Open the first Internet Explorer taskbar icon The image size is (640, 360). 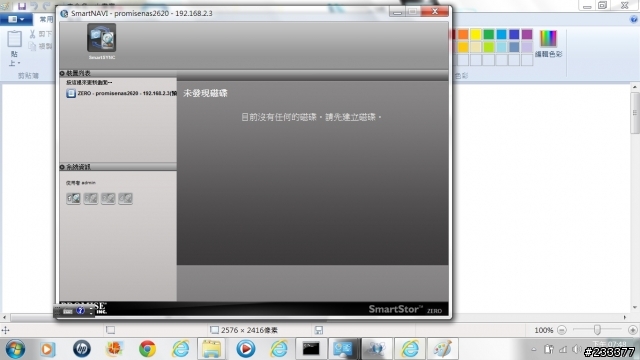180,349
